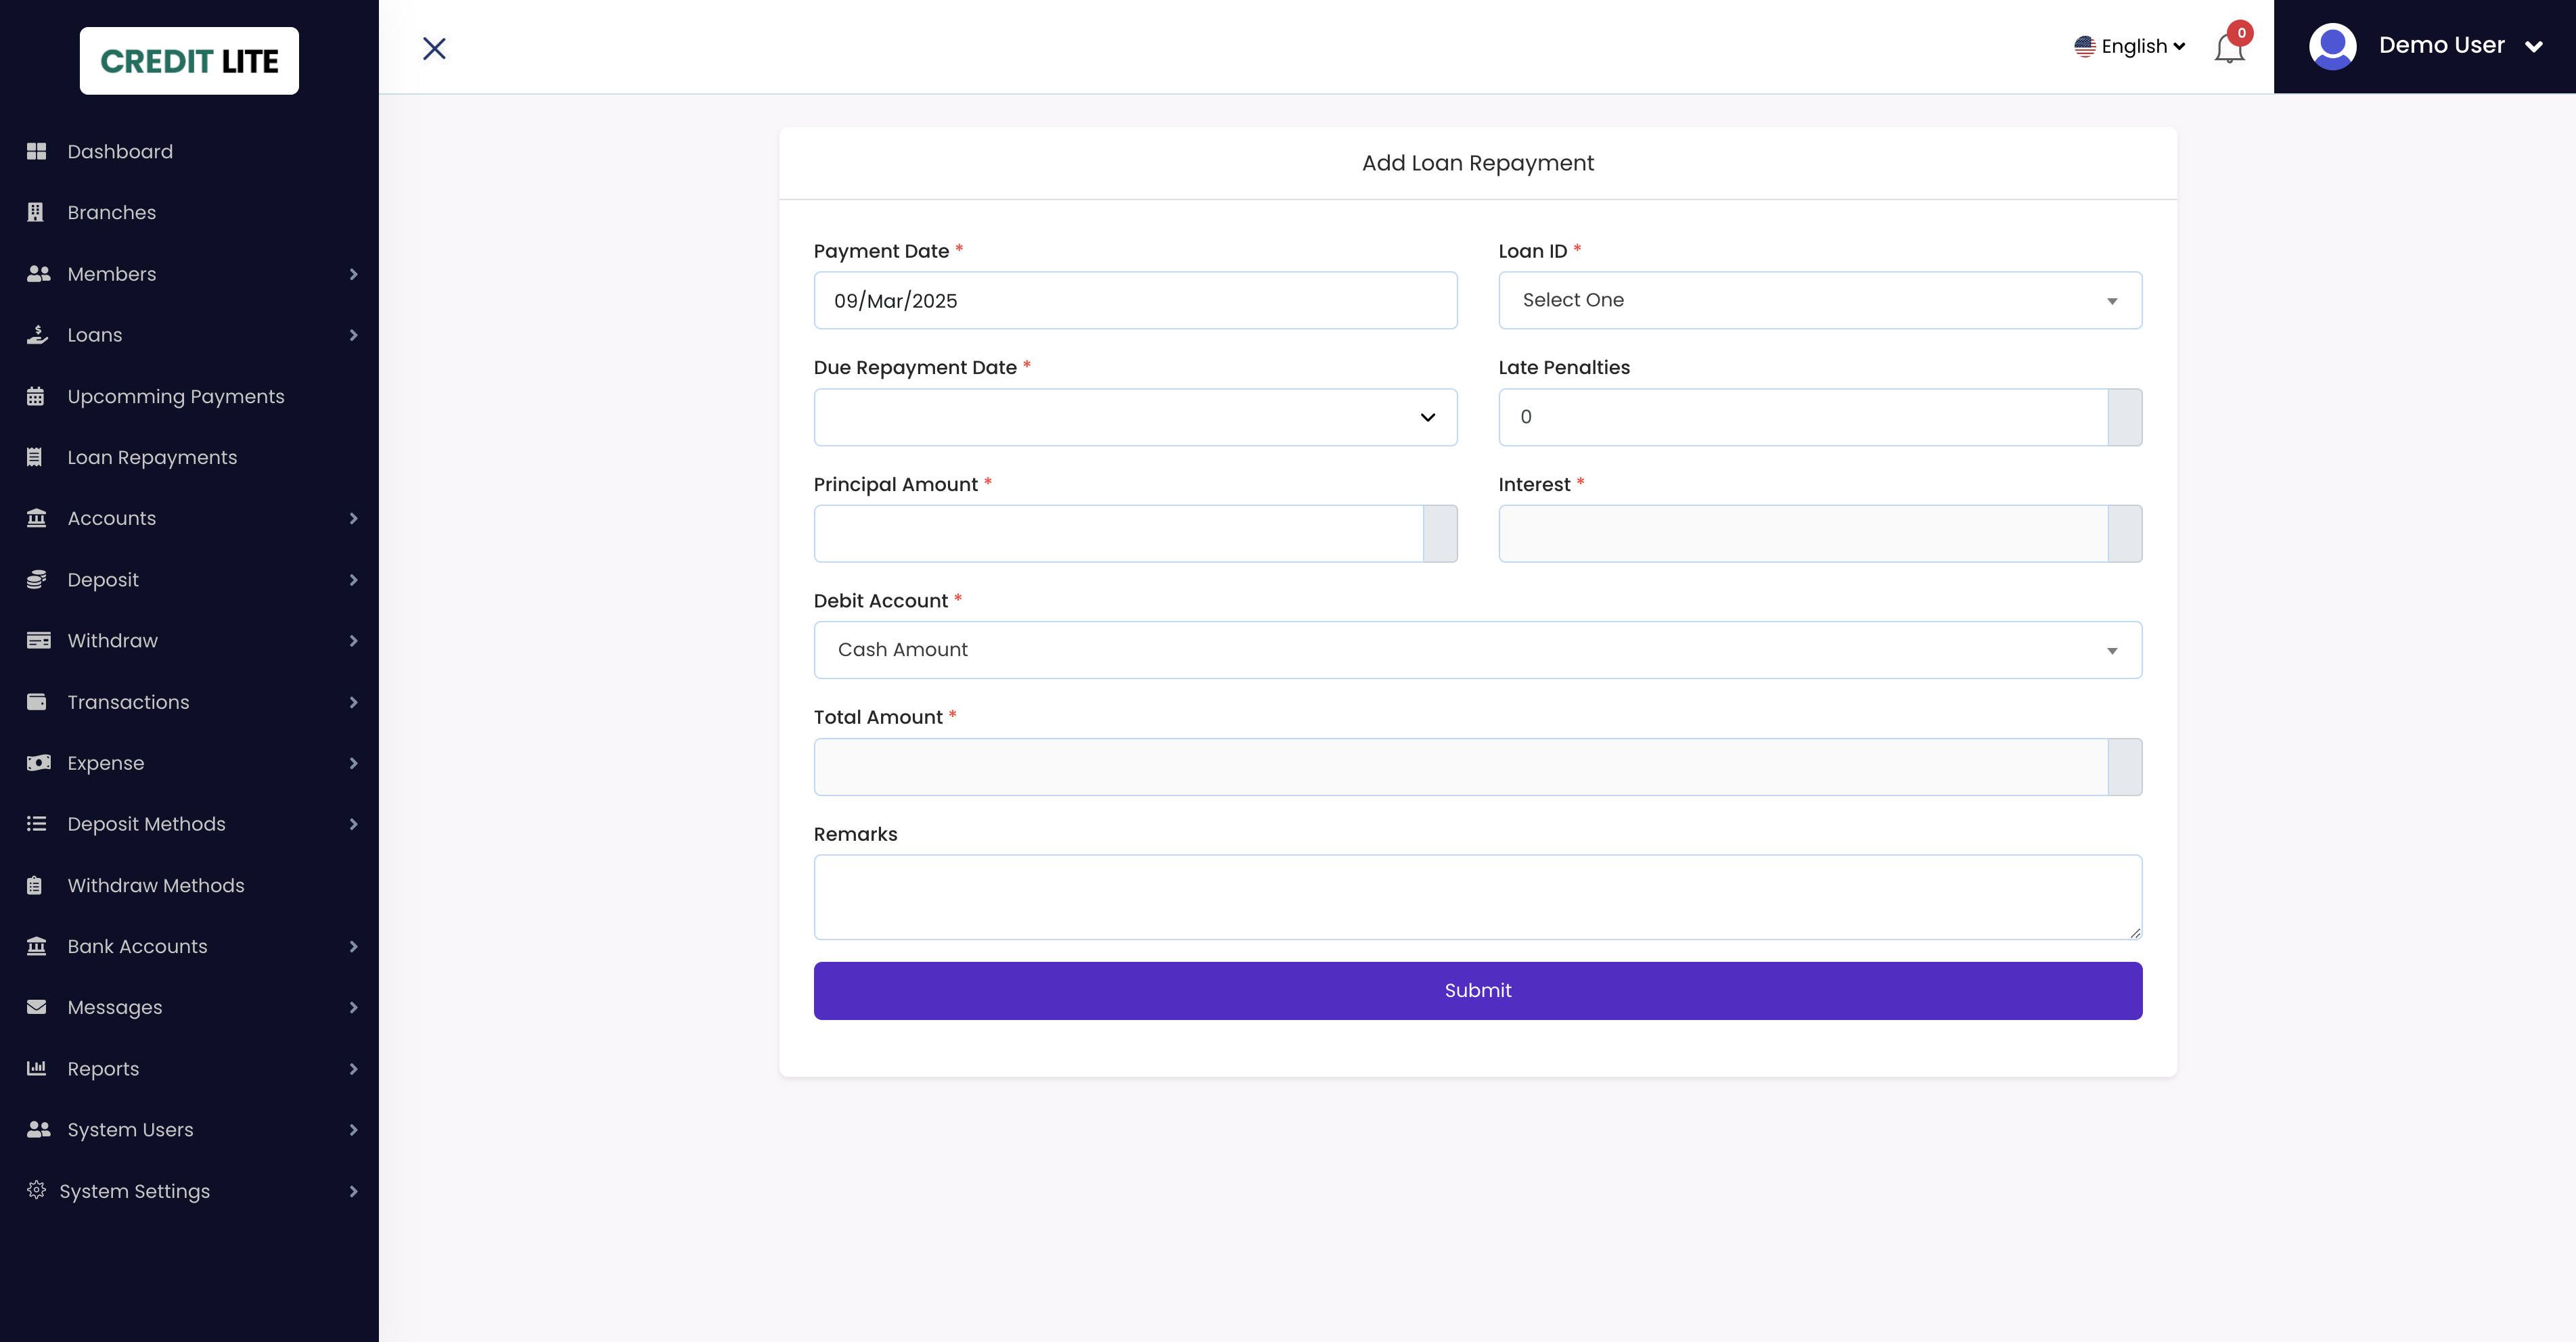
Task: Increase Late Penalties using the stepper control
Action: click(x=2127, y=417)
